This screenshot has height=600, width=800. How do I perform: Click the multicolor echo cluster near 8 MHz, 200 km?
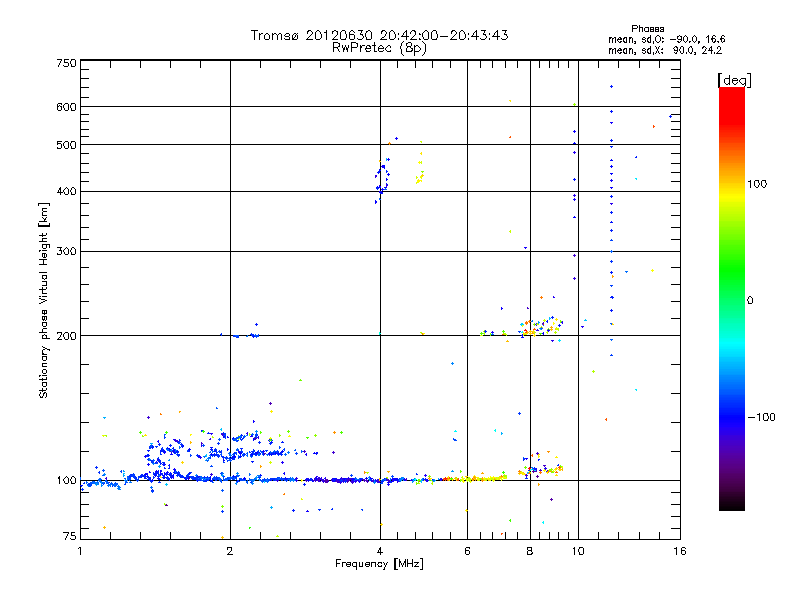coord(542,327)
